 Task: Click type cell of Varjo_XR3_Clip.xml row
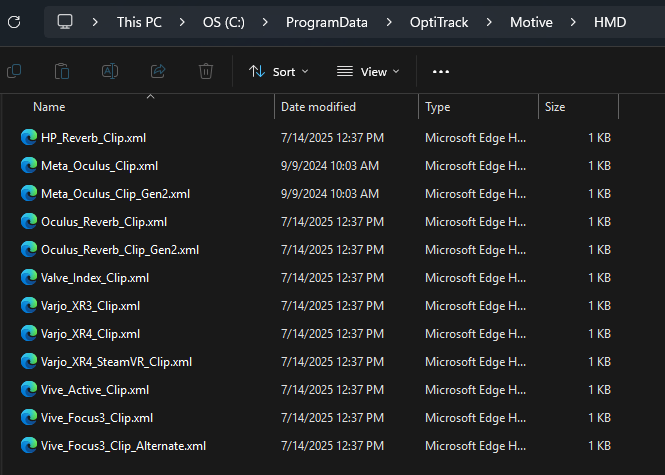[475, 306]
